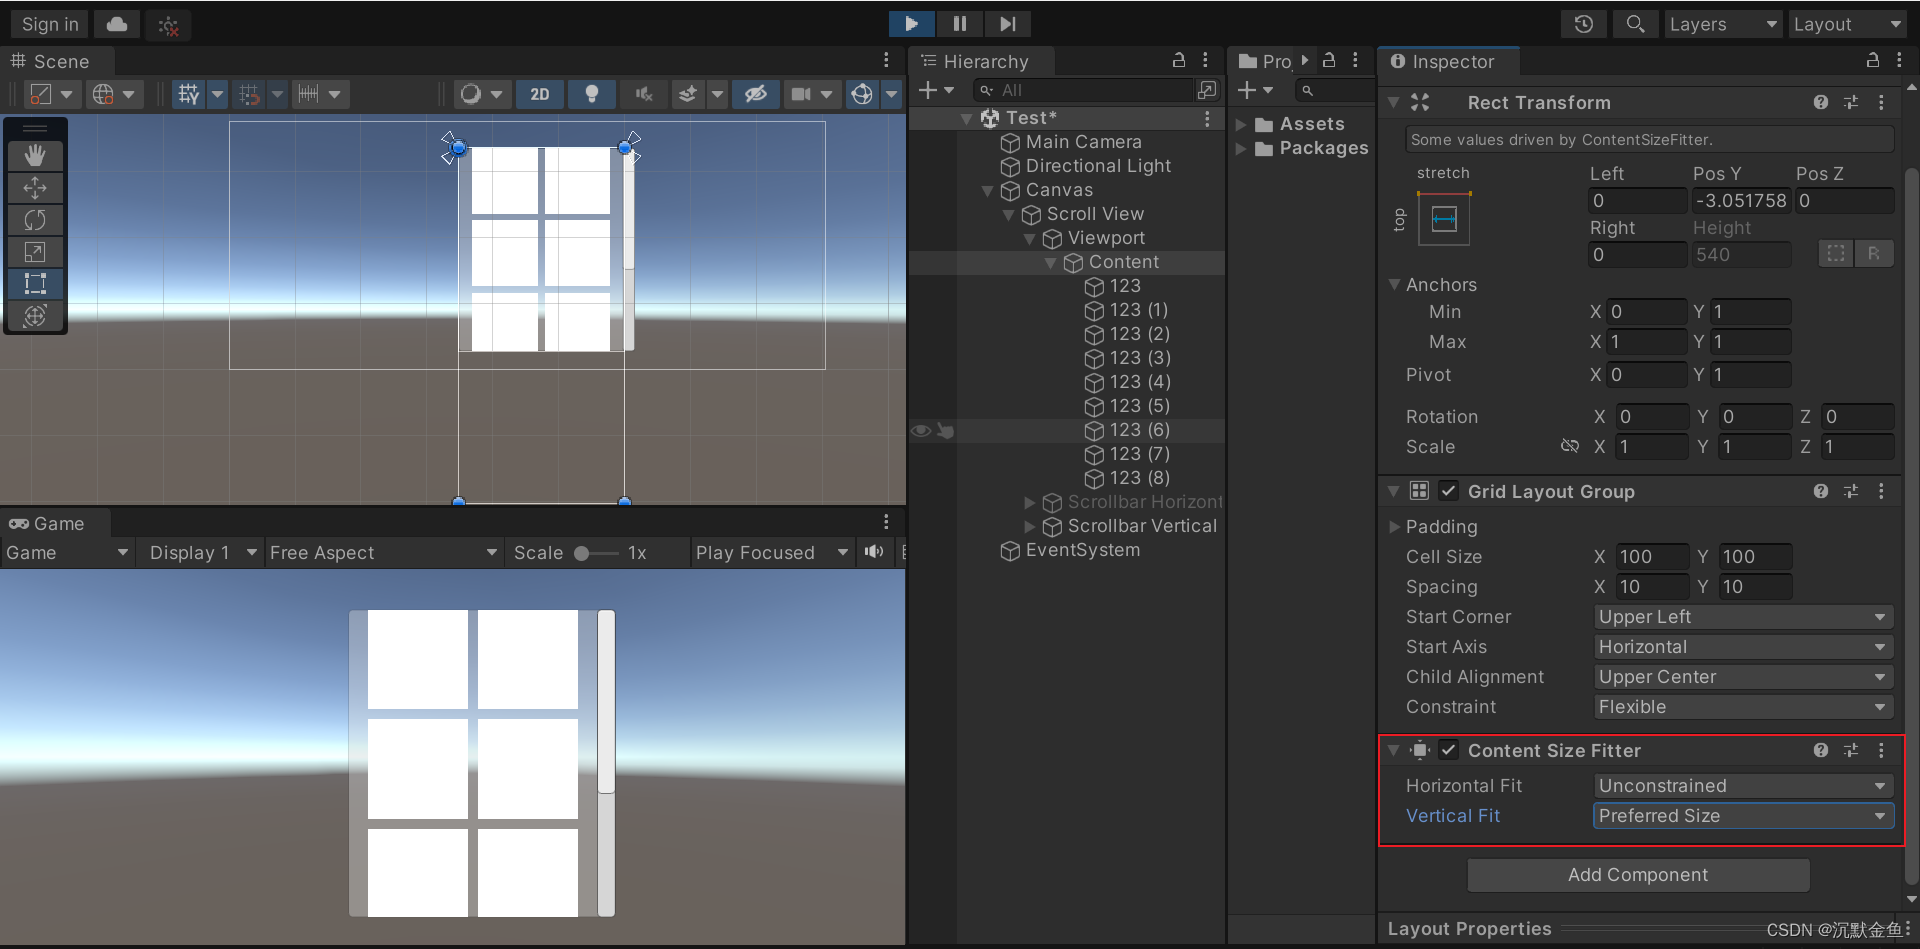The width and height of the screenshot is (1920, 949).
Task: Select Main Camera in Hierarchy
Action: [x=1083, y=142]
